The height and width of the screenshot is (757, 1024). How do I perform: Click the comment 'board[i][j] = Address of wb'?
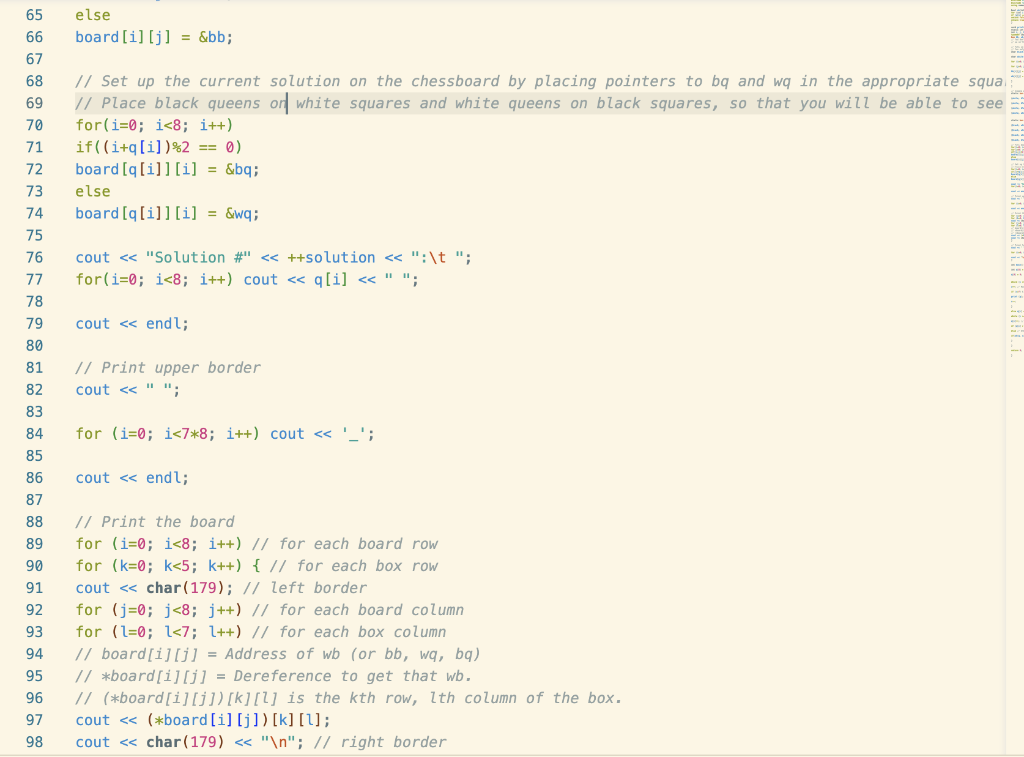click(x=278, y=654)
